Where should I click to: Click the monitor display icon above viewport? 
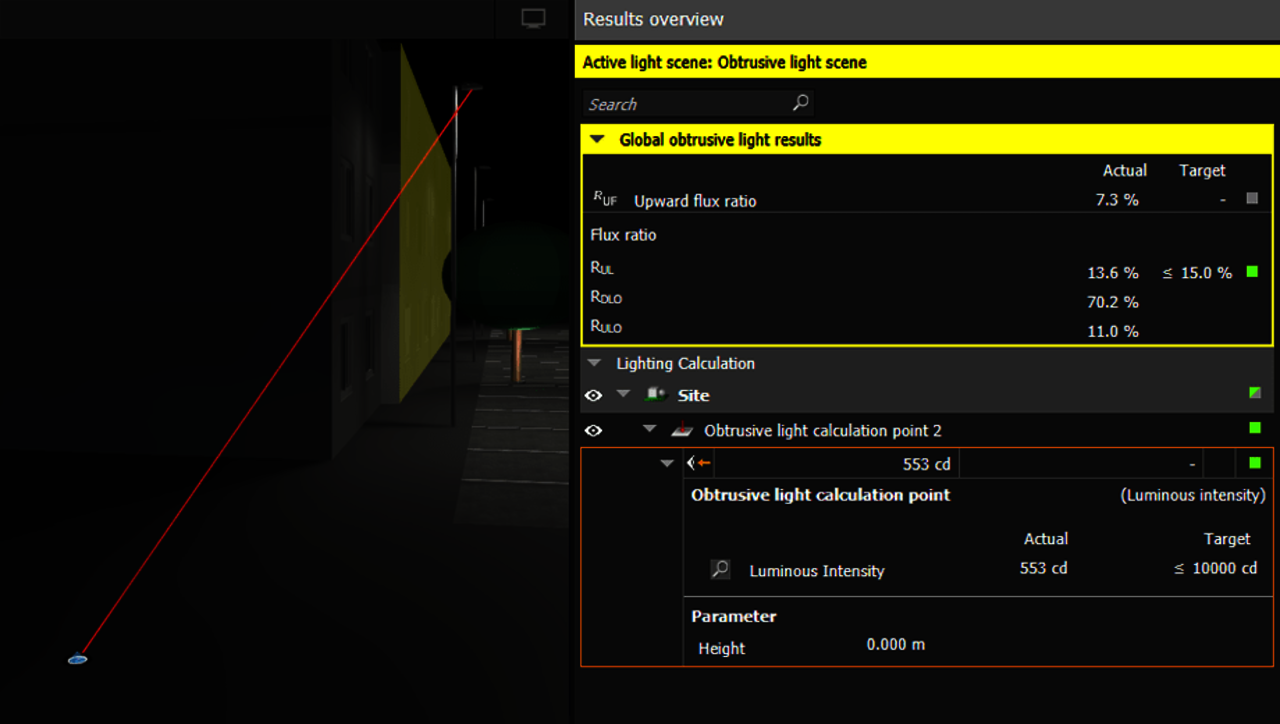click(534, 19)
